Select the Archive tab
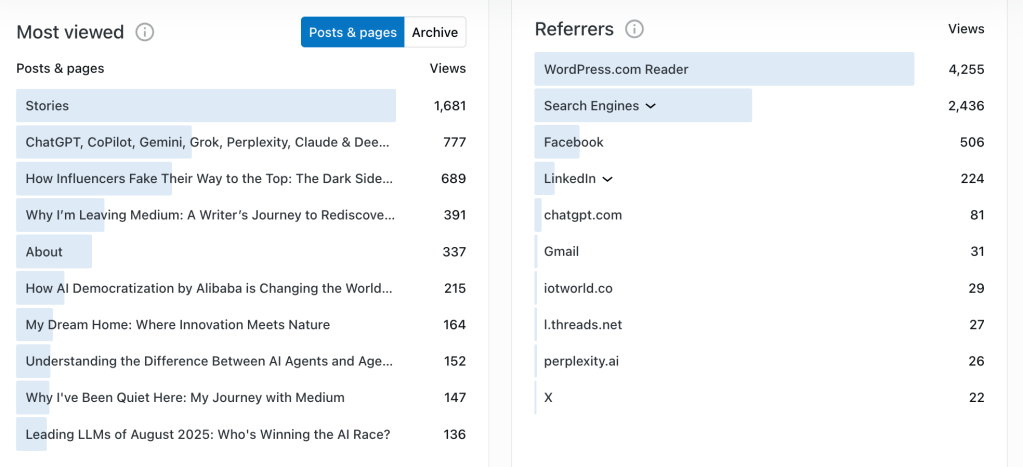 click(435, 32)
